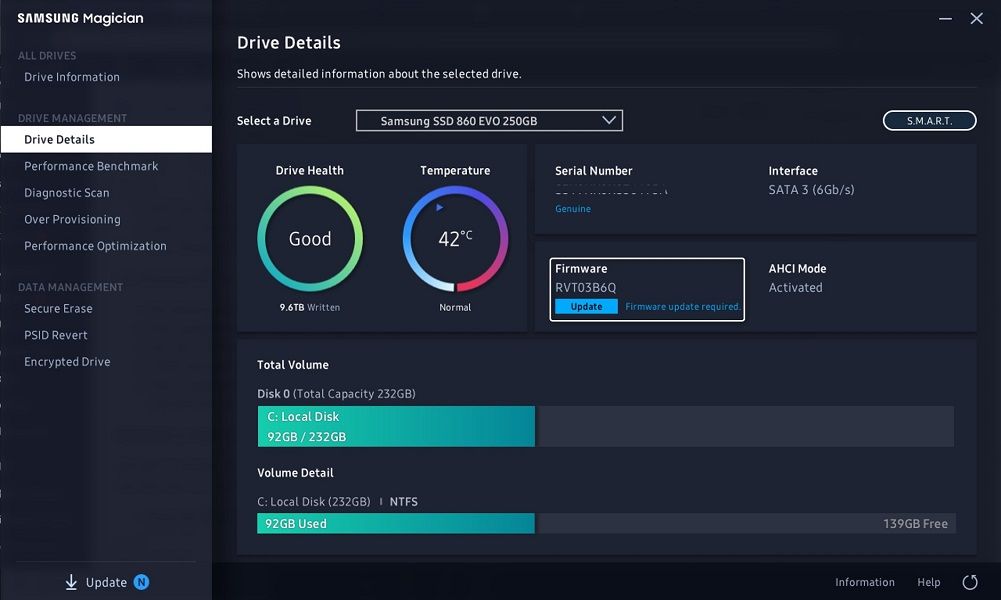Click the 139GB Free text
The height and width of the screenshot is (600, 1001).
915,523
